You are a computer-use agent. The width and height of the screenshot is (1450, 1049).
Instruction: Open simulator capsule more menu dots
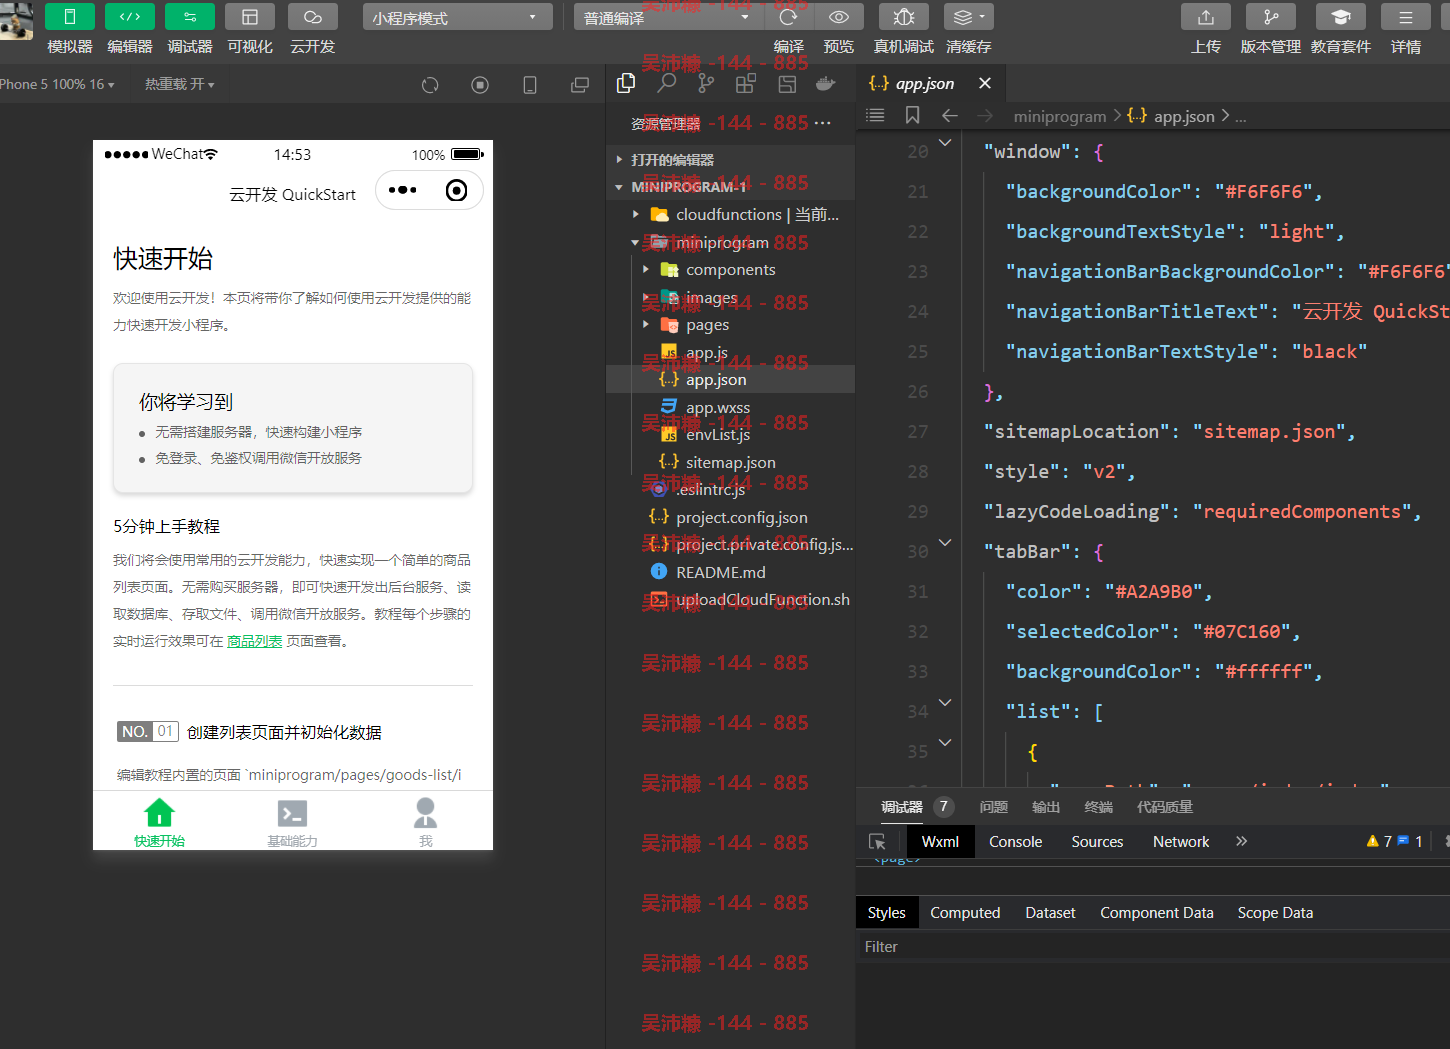(403, 190)
